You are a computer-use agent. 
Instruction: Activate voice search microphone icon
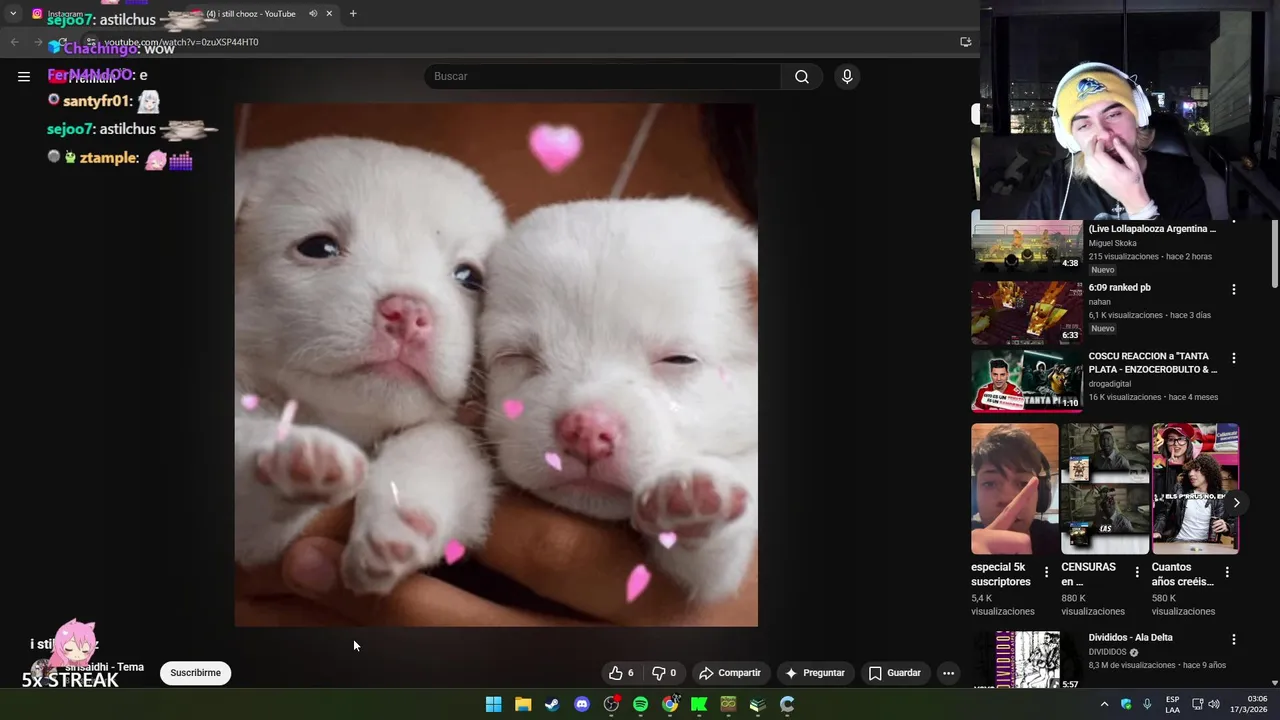pyautogui.click(x=847, y=77)
